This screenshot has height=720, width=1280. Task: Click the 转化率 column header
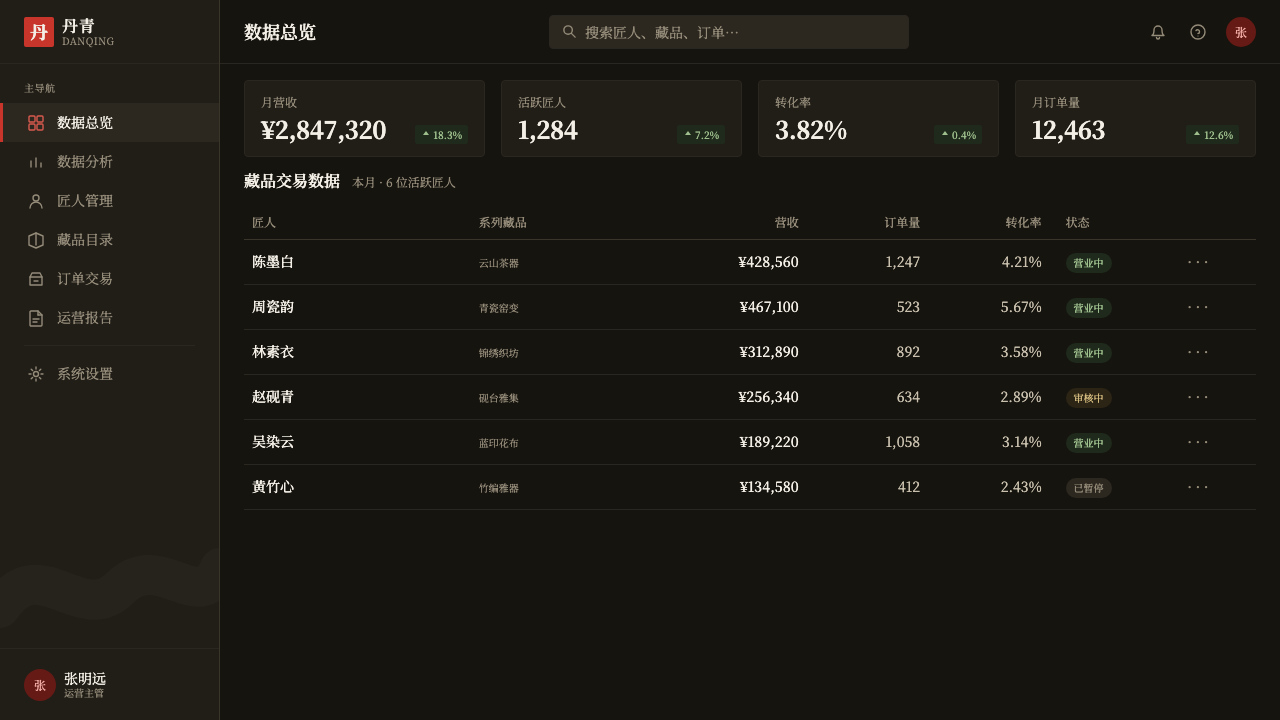(x=1023, y=223)
